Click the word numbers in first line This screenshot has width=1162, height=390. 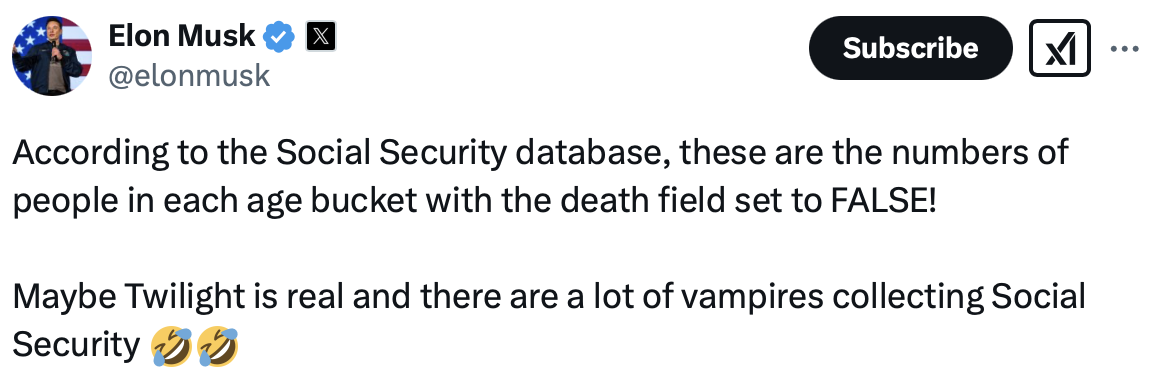point(964,153)
